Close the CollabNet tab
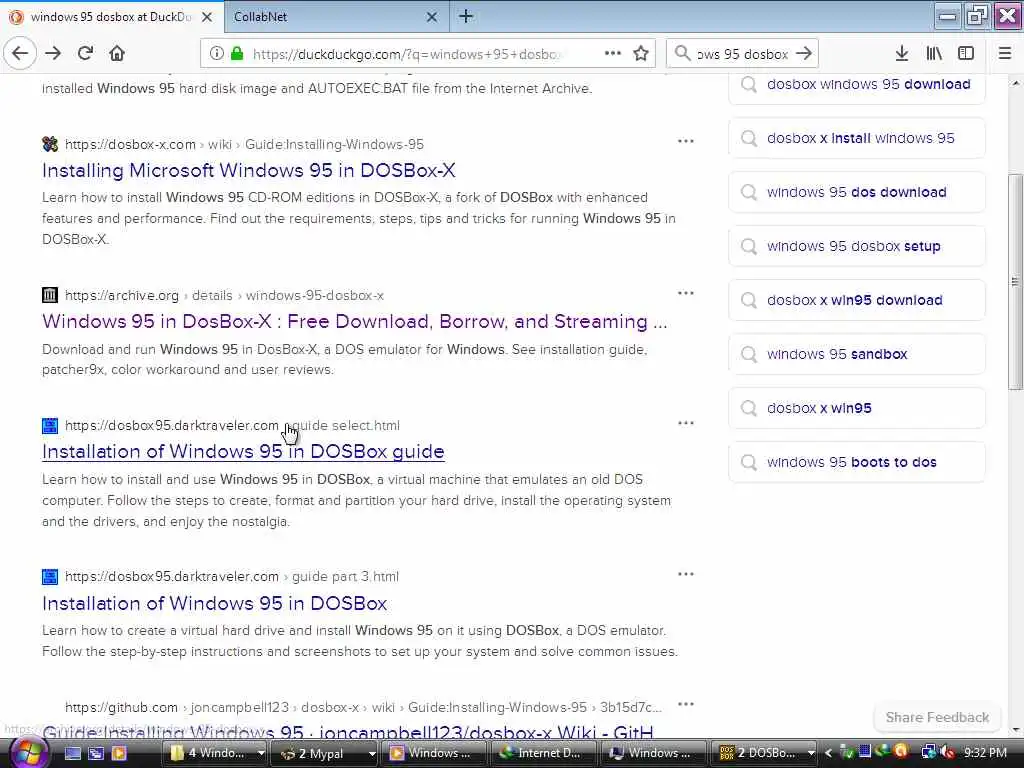 432,17
